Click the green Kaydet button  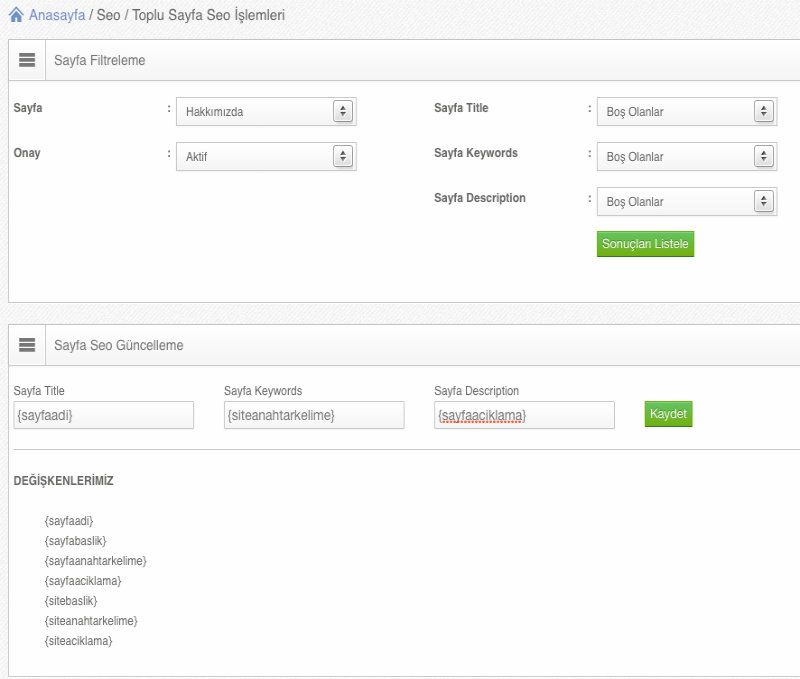(668, 414)
